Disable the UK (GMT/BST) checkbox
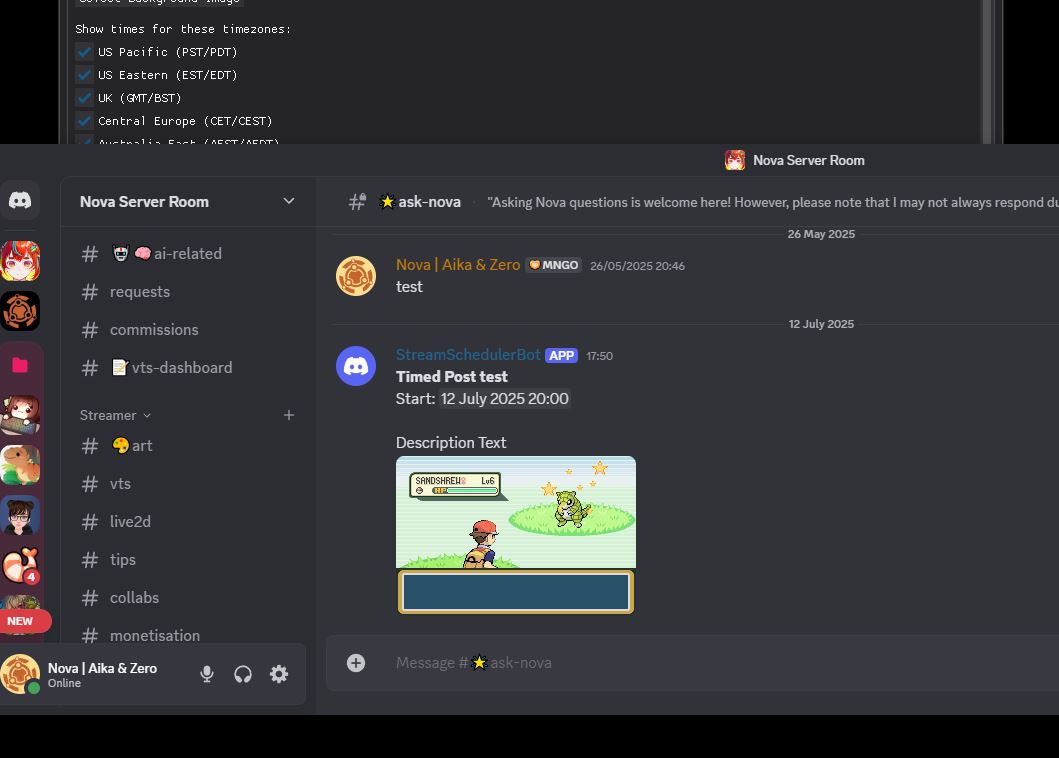This screenshot has width=1059, height=758. (x=84, y=97)
